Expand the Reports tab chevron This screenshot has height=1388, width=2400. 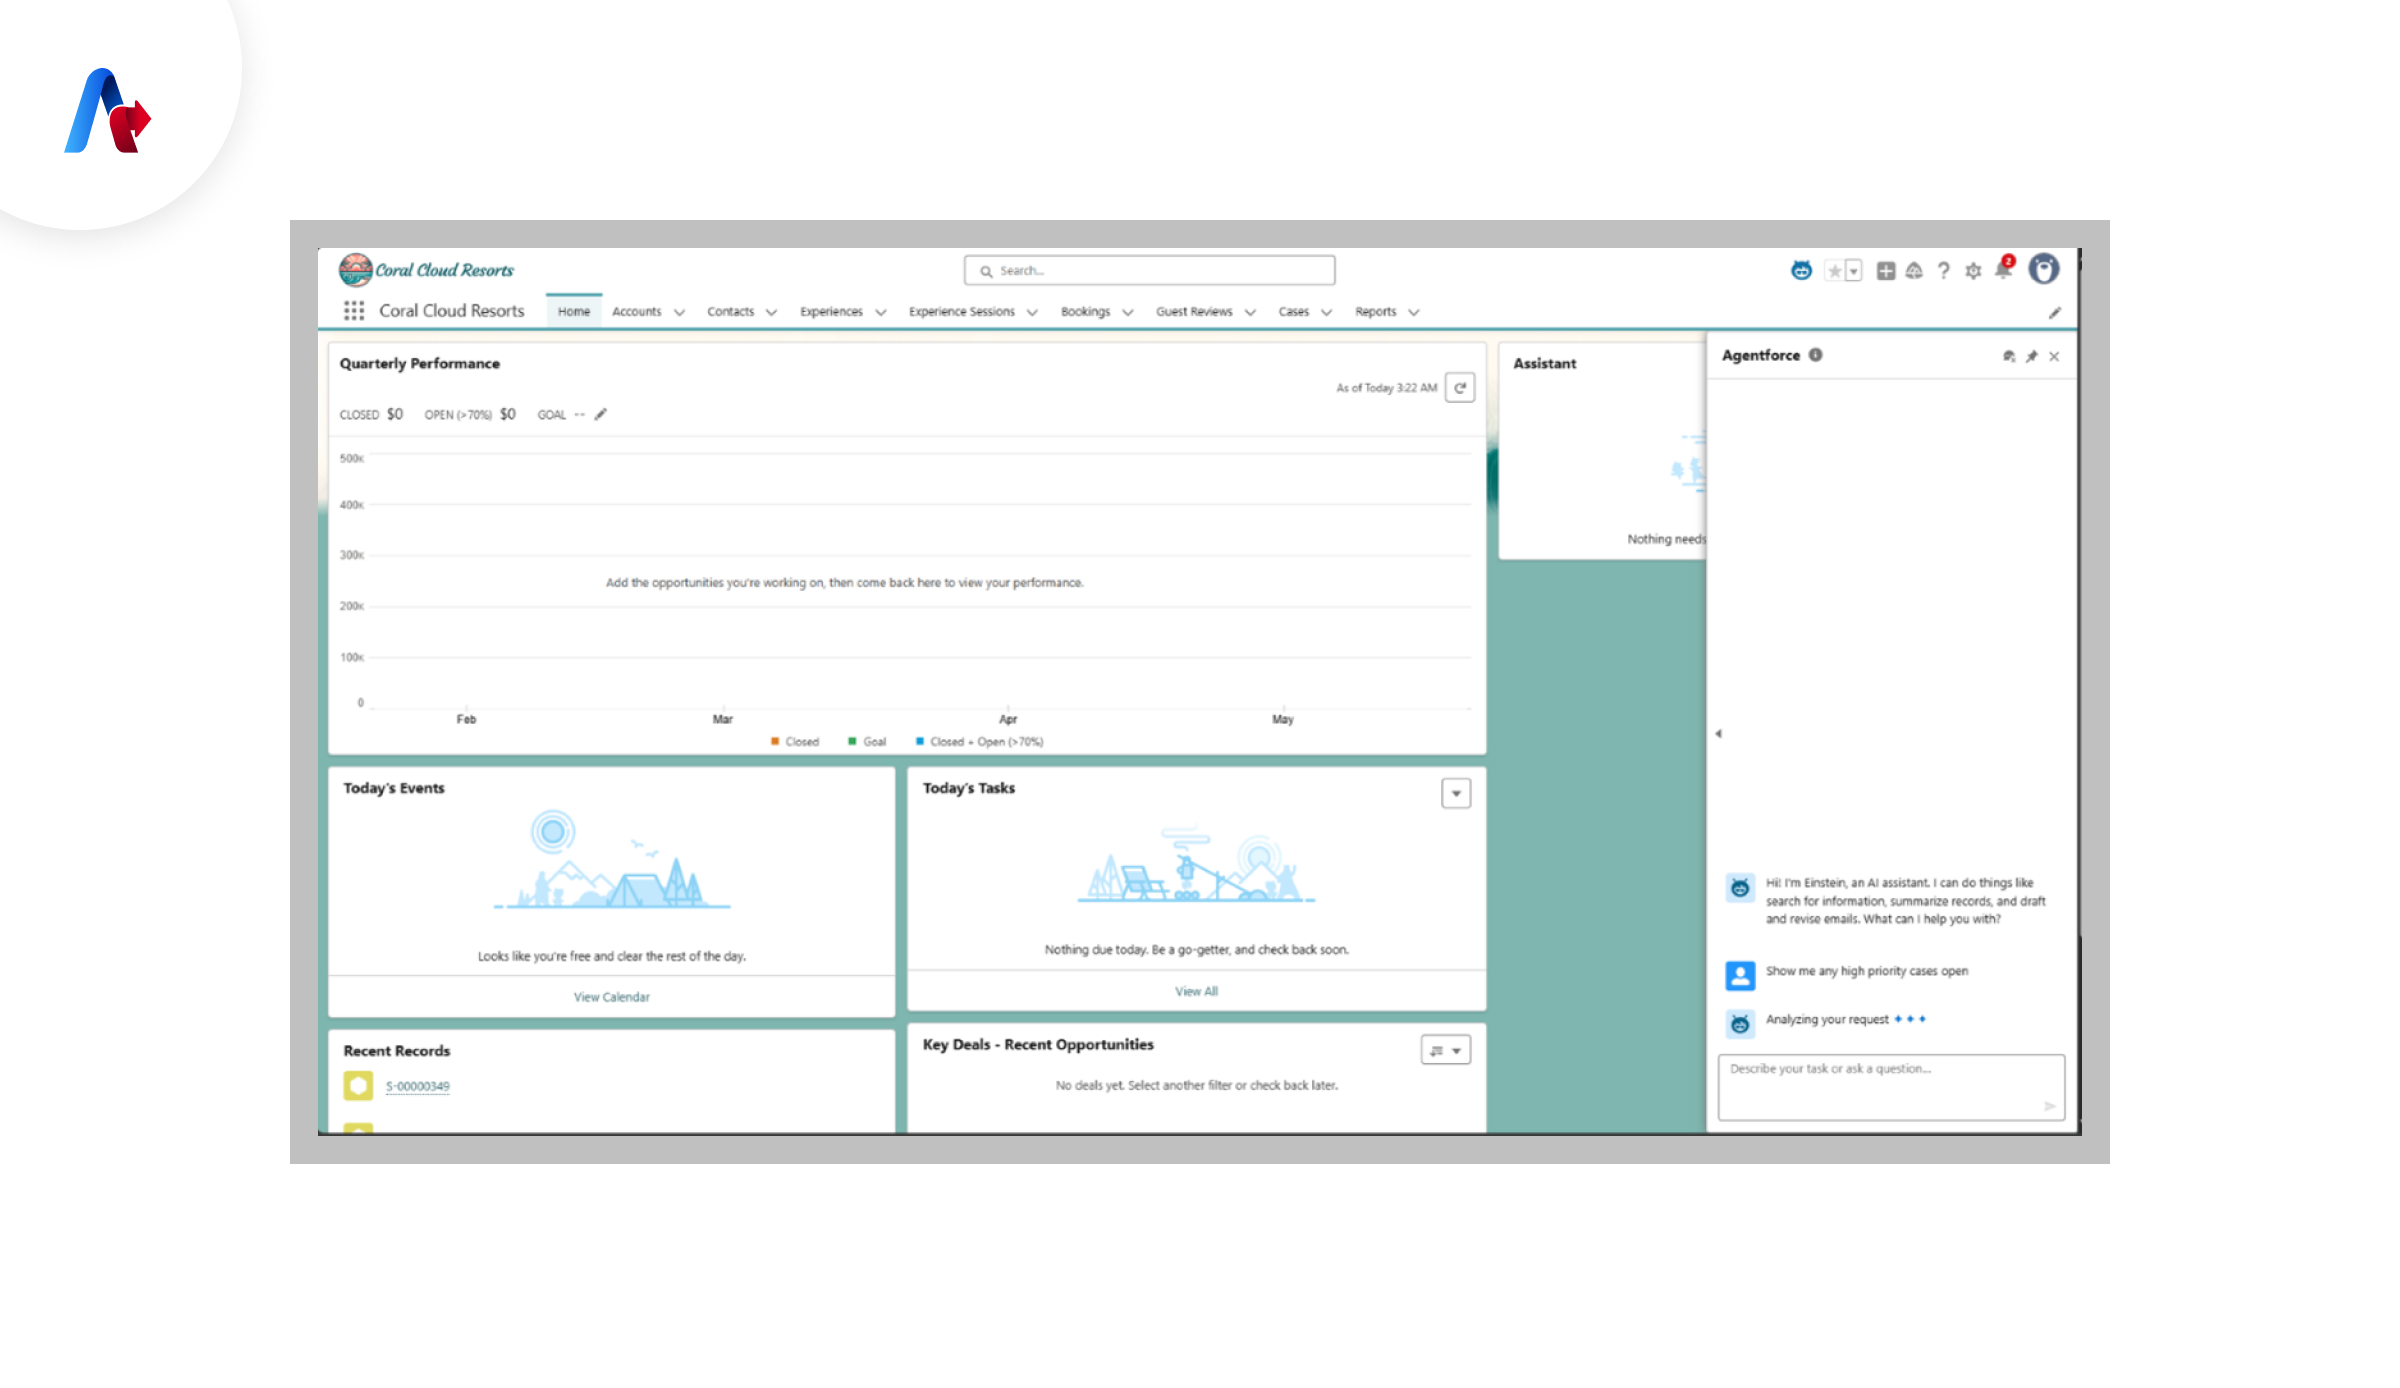(x=1414, y=313)
